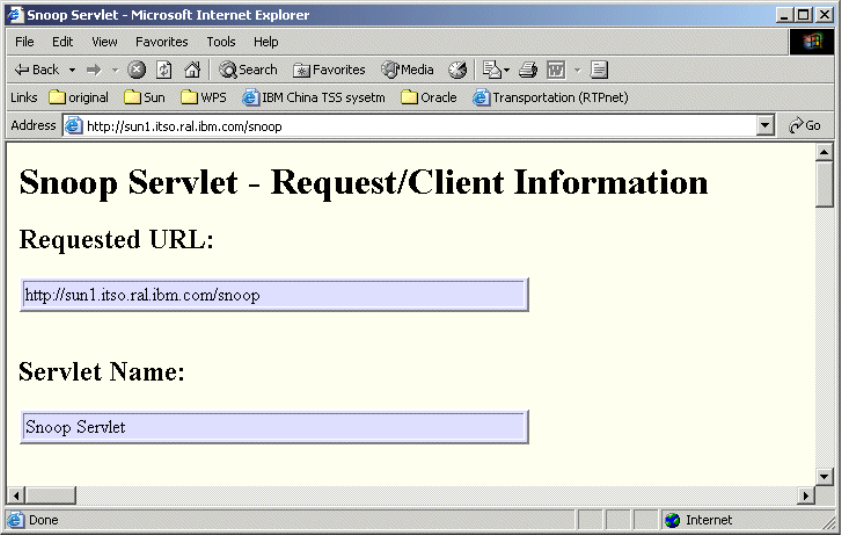Click the Go button beside address bar
The width and height of the screenshot is (841, 535).
point(805,126)
